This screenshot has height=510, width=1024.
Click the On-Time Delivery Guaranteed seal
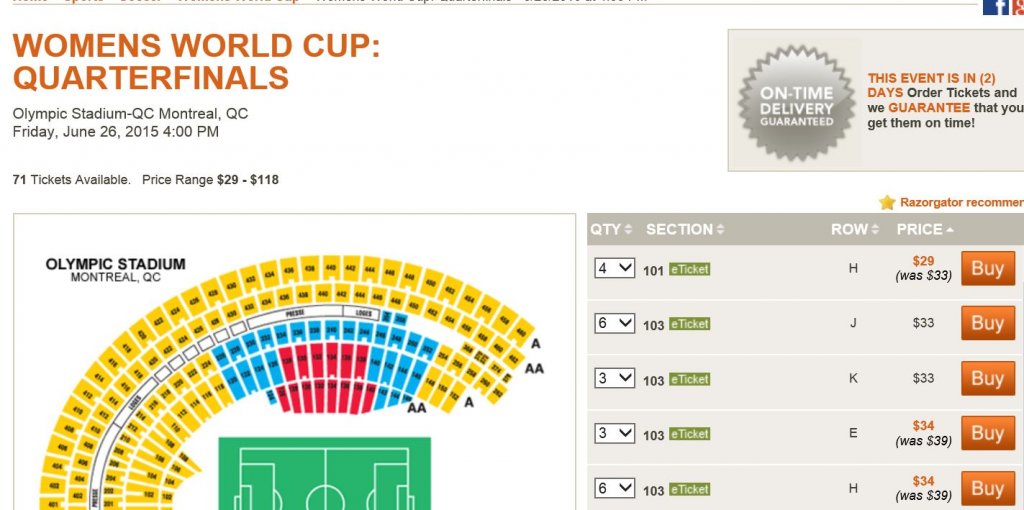(x=796, y=103)
